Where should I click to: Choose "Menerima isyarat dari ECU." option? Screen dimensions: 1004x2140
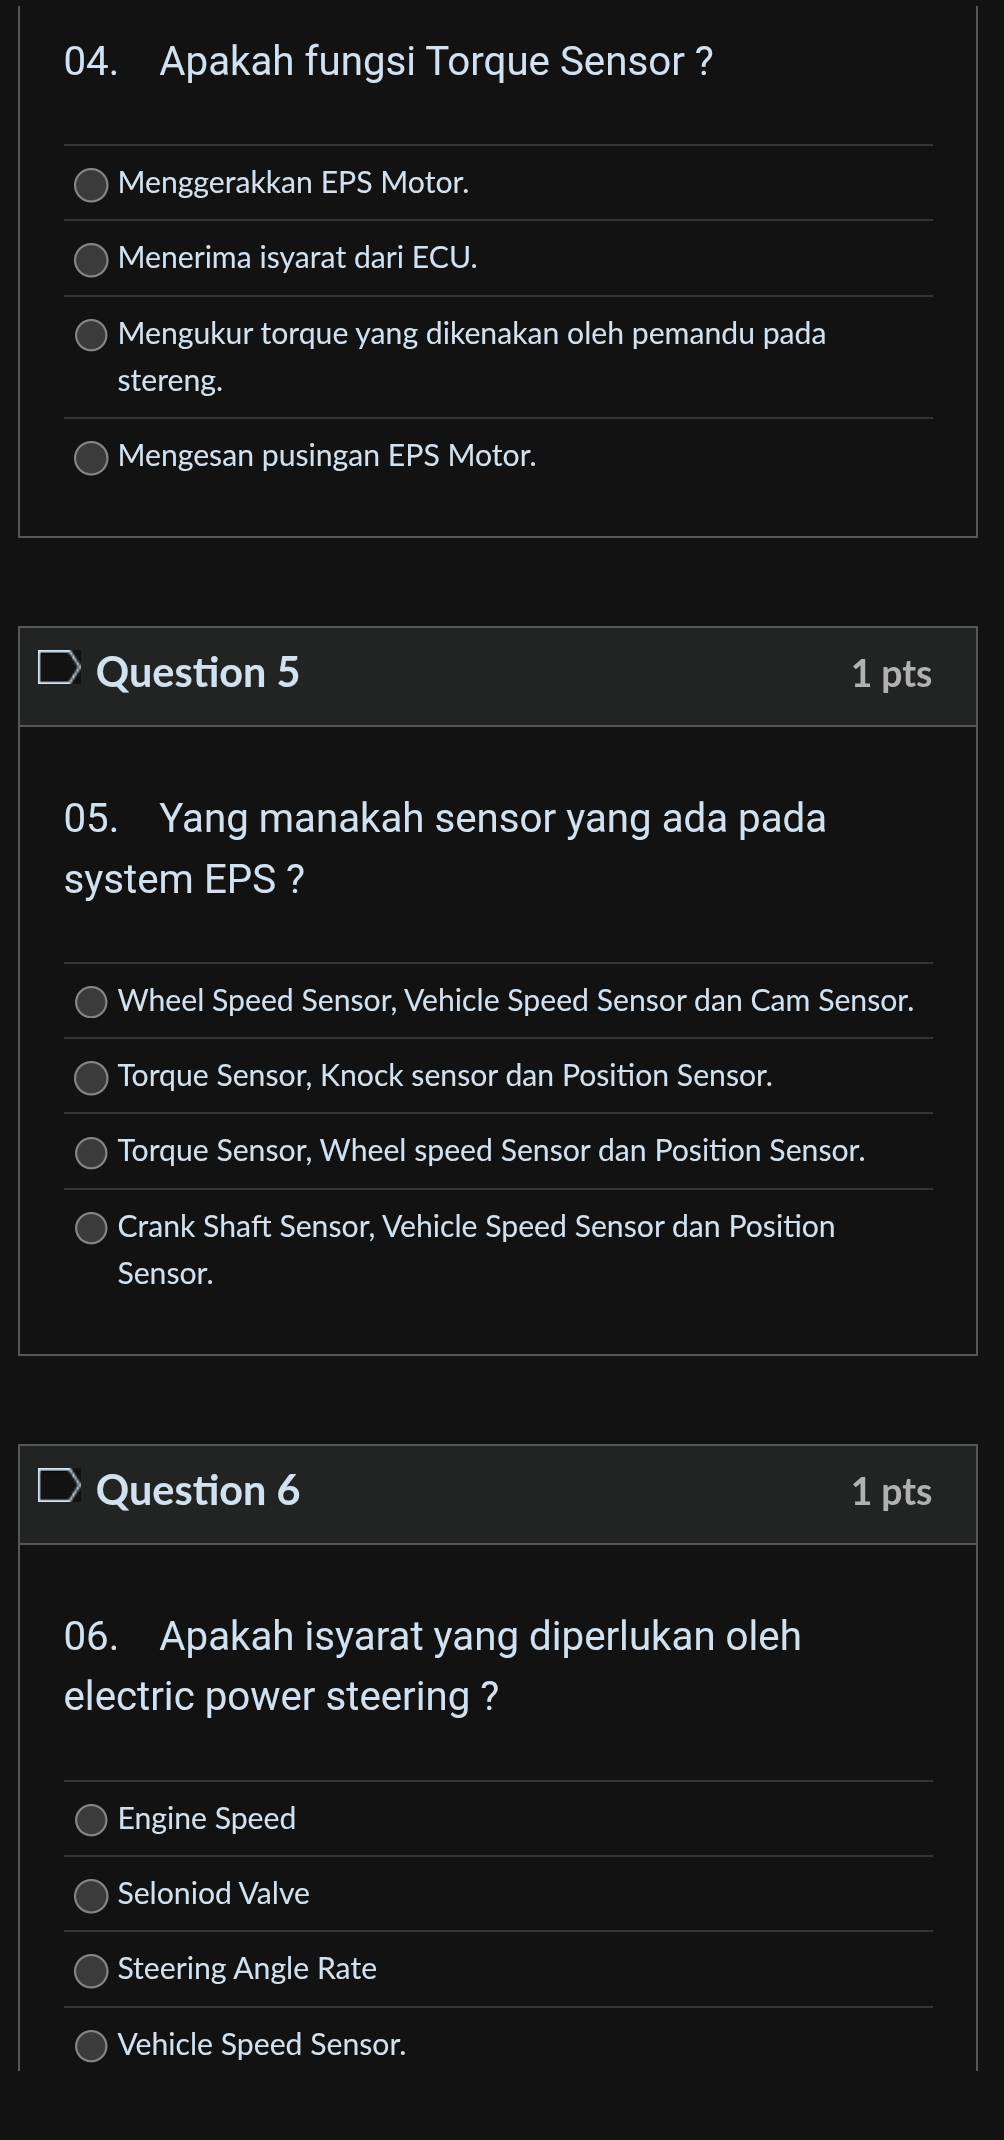tap(91, 260)
